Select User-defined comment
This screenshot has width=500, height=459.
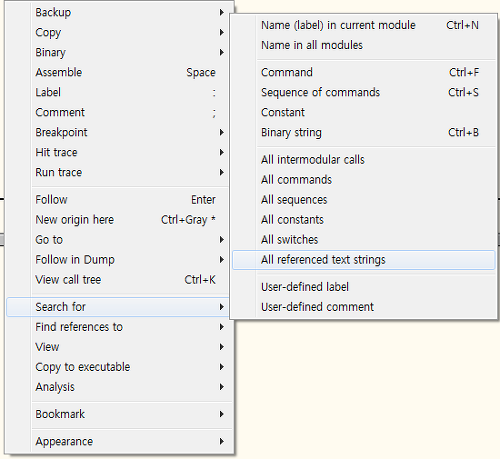click(364, 307)
